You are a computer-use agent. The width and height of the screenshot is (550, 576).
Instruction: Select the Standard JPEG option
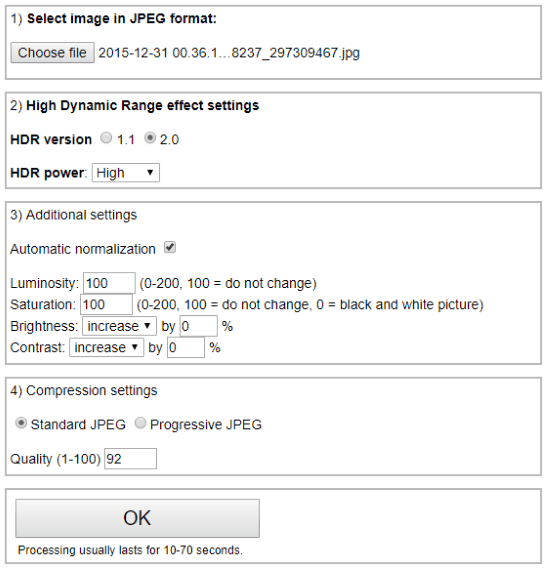pos(21,424)
